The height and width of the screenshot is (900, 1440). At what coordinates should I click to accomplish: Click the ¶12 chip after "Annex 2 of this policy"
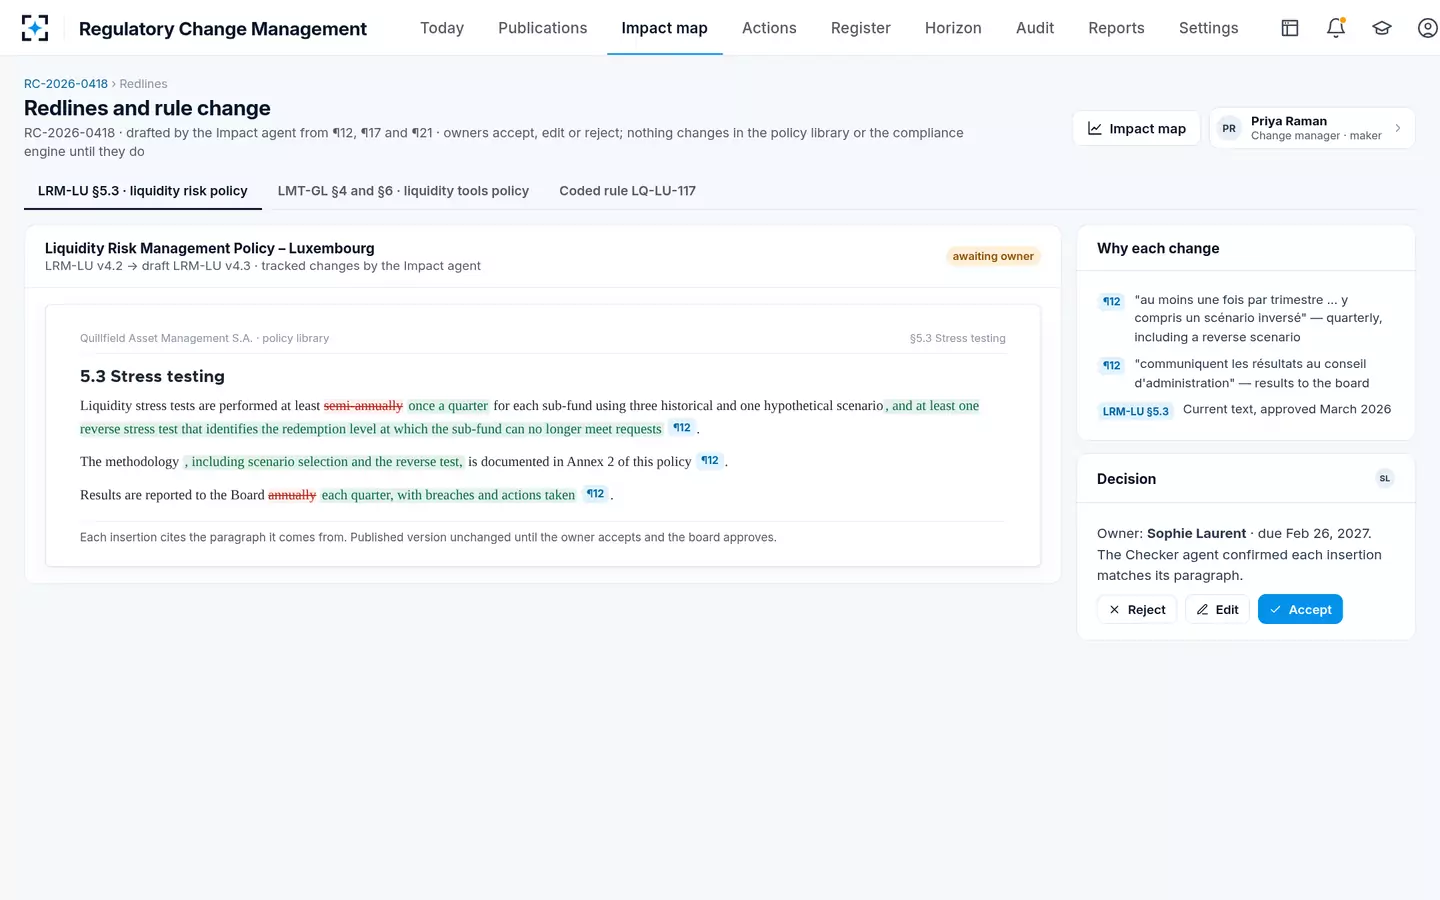click(x=710, y=461)
